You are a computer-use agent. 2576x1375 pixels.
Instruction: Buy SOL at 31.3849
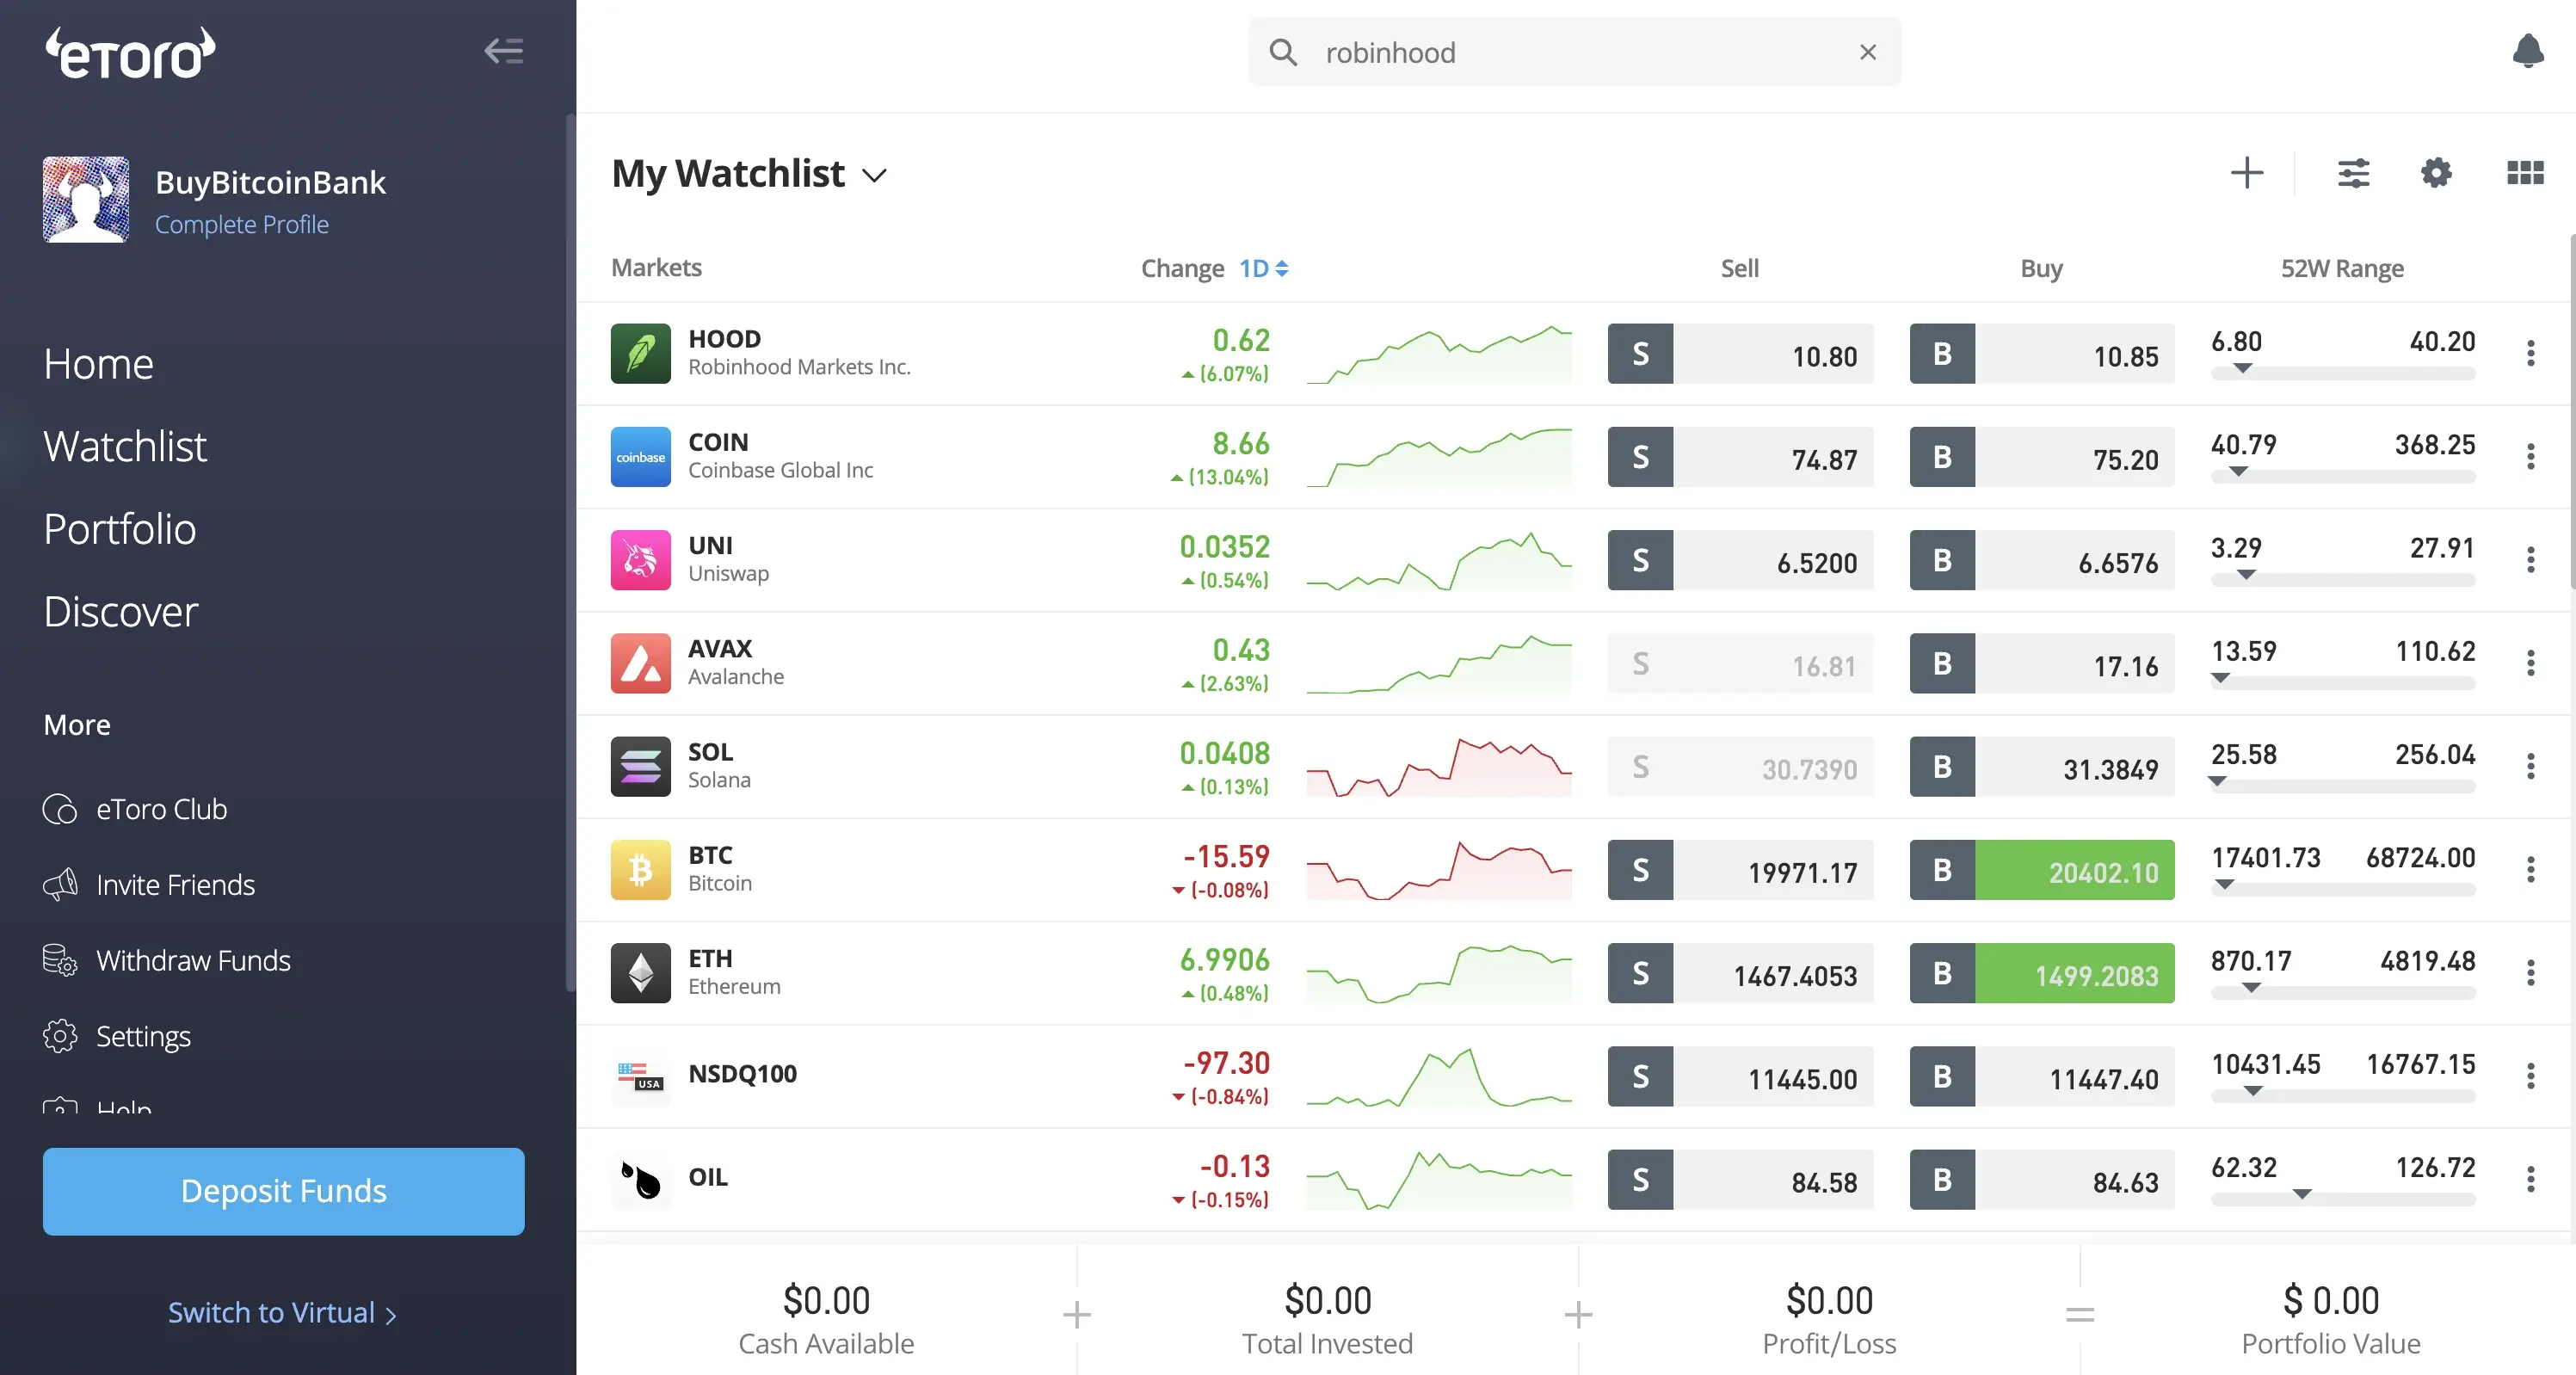(2041, 767)
